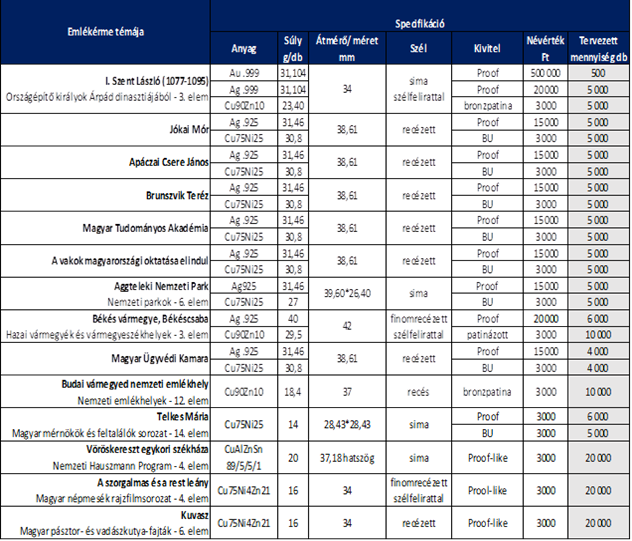Click the '39,60*26,40' size cell
This screenshot has height=541, width=632.
(x=347, y=293)
